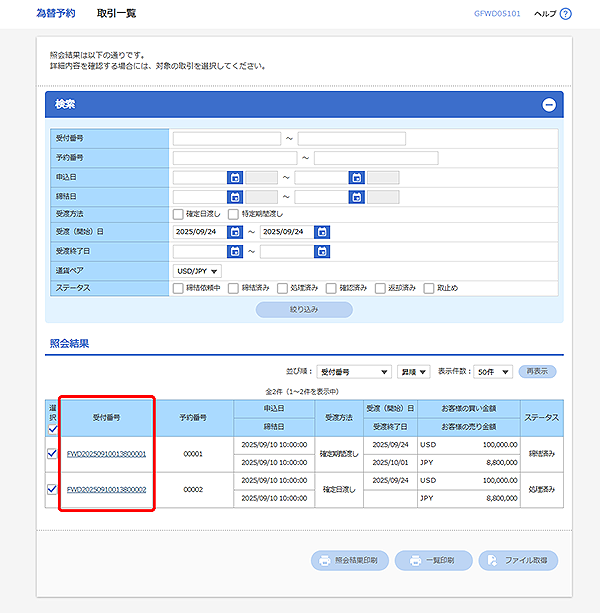Viewport: 600px width, 613px height.
Task: Open the 表示件数 50件 dropdown
Action: coord(493,372)
